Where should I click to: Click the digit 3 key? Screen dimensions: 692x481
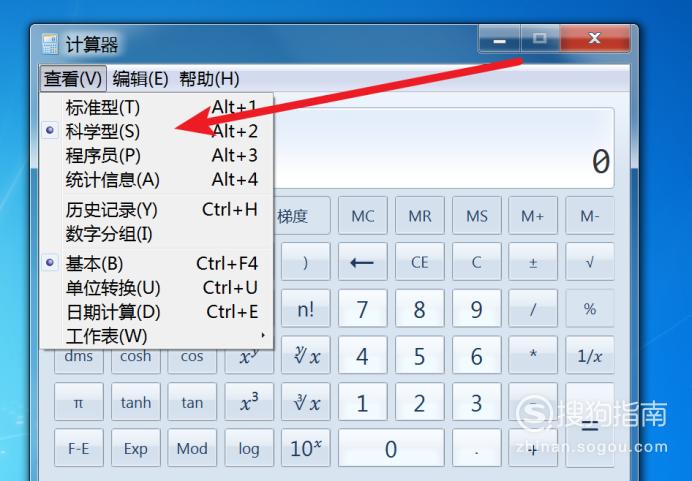[x=477, y=402]
